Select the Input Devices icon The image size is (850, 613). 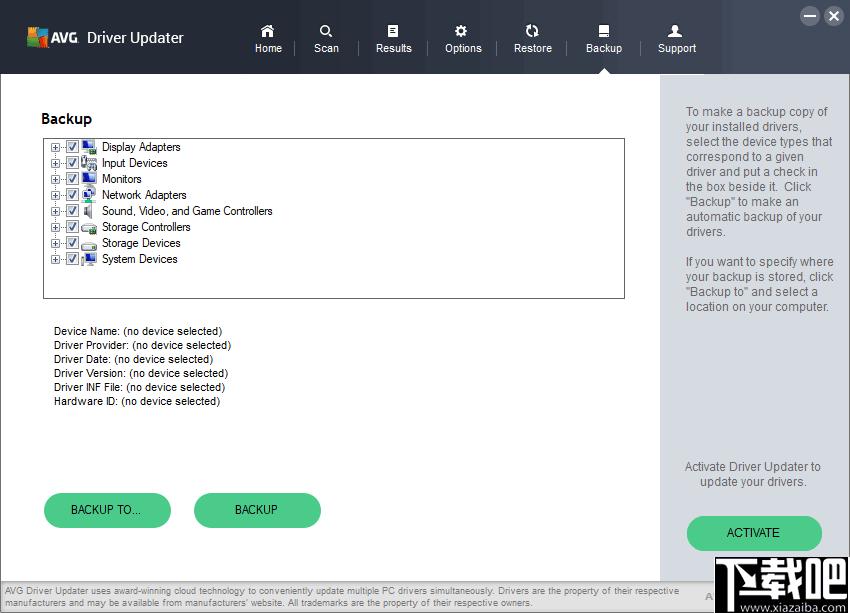tap(89, 163)
